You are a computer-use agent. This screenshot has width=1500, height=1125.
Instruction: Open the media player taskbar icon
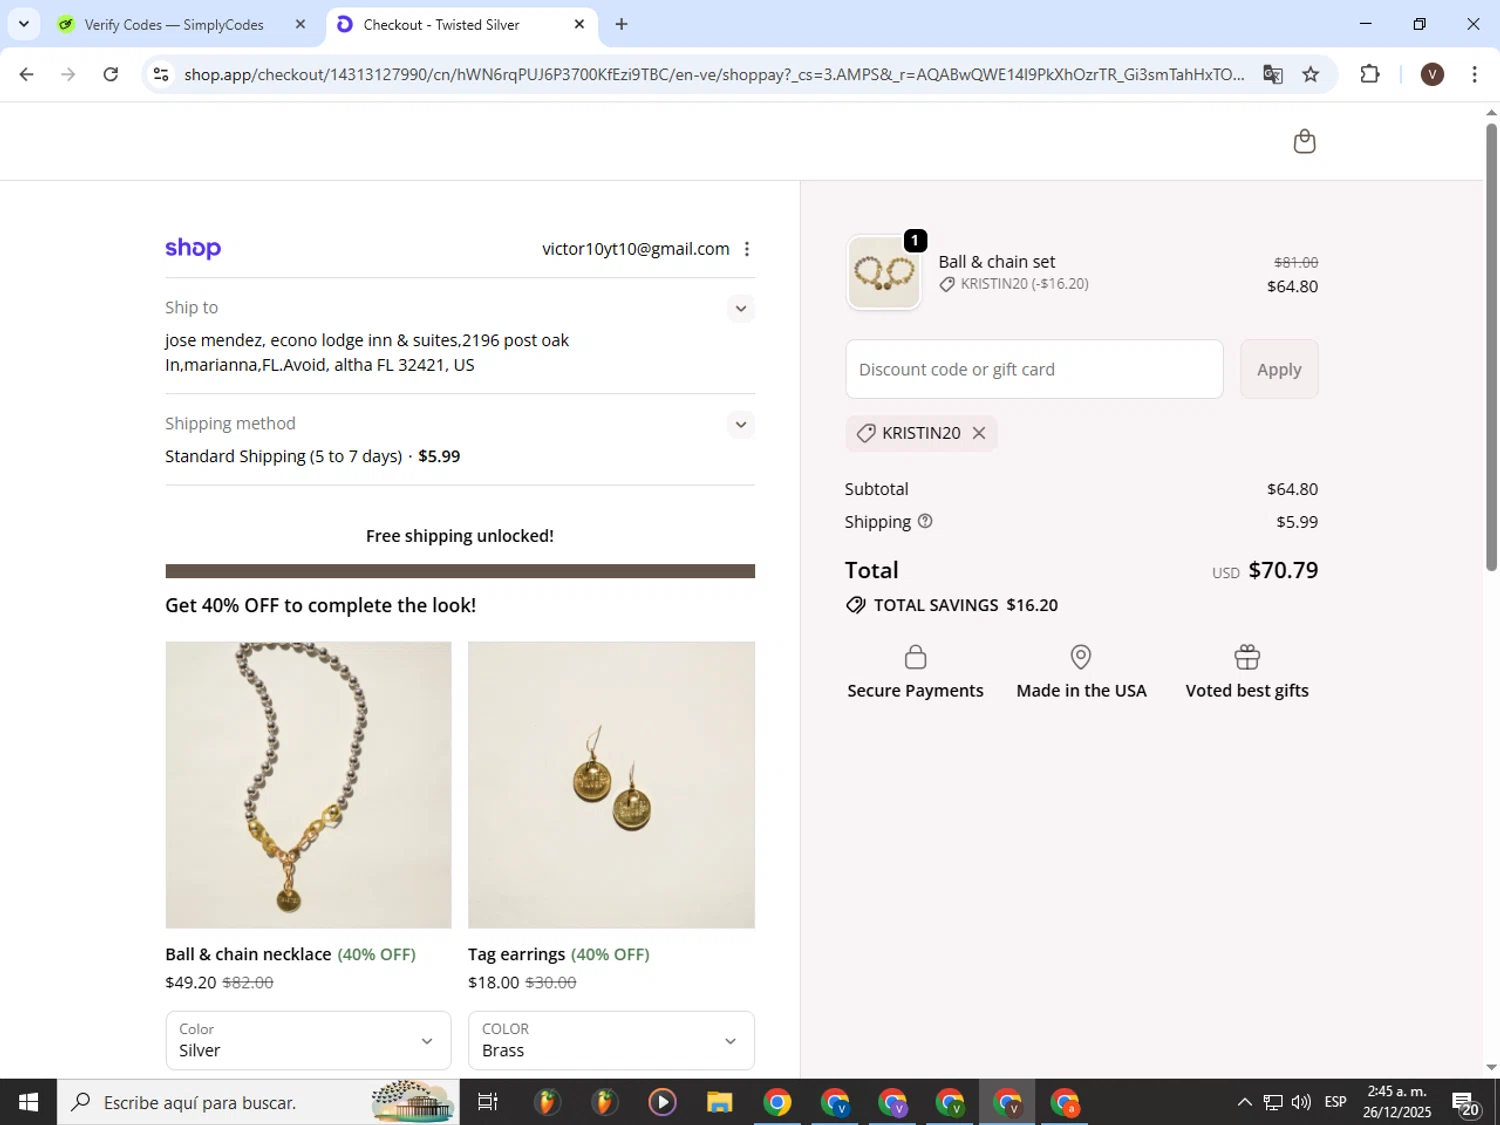coord(662,1102)
